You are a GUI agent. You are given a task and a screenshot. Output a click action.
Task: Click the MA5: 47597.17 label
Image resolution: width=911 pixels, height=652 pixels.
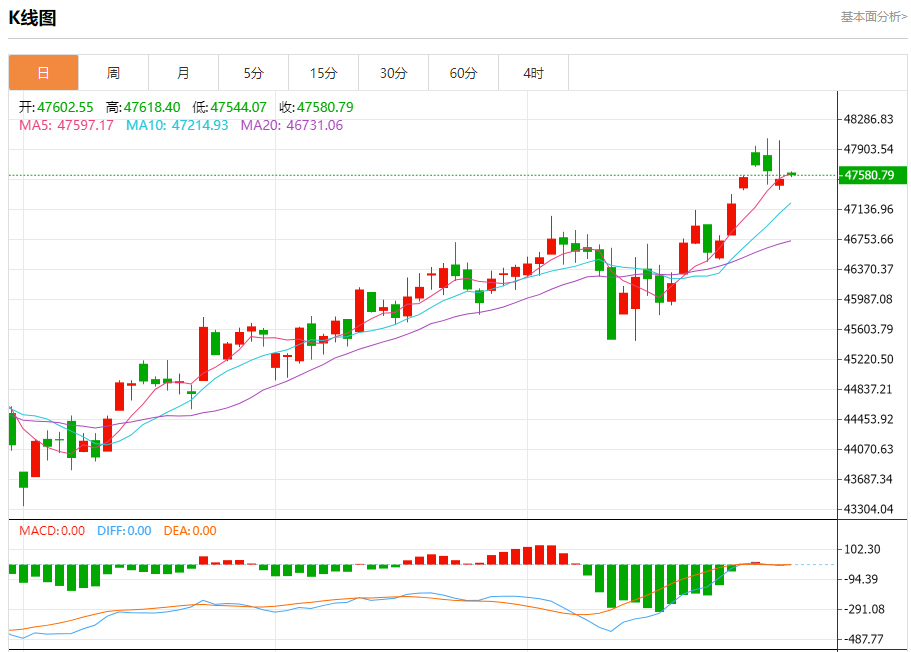point(66,125)
